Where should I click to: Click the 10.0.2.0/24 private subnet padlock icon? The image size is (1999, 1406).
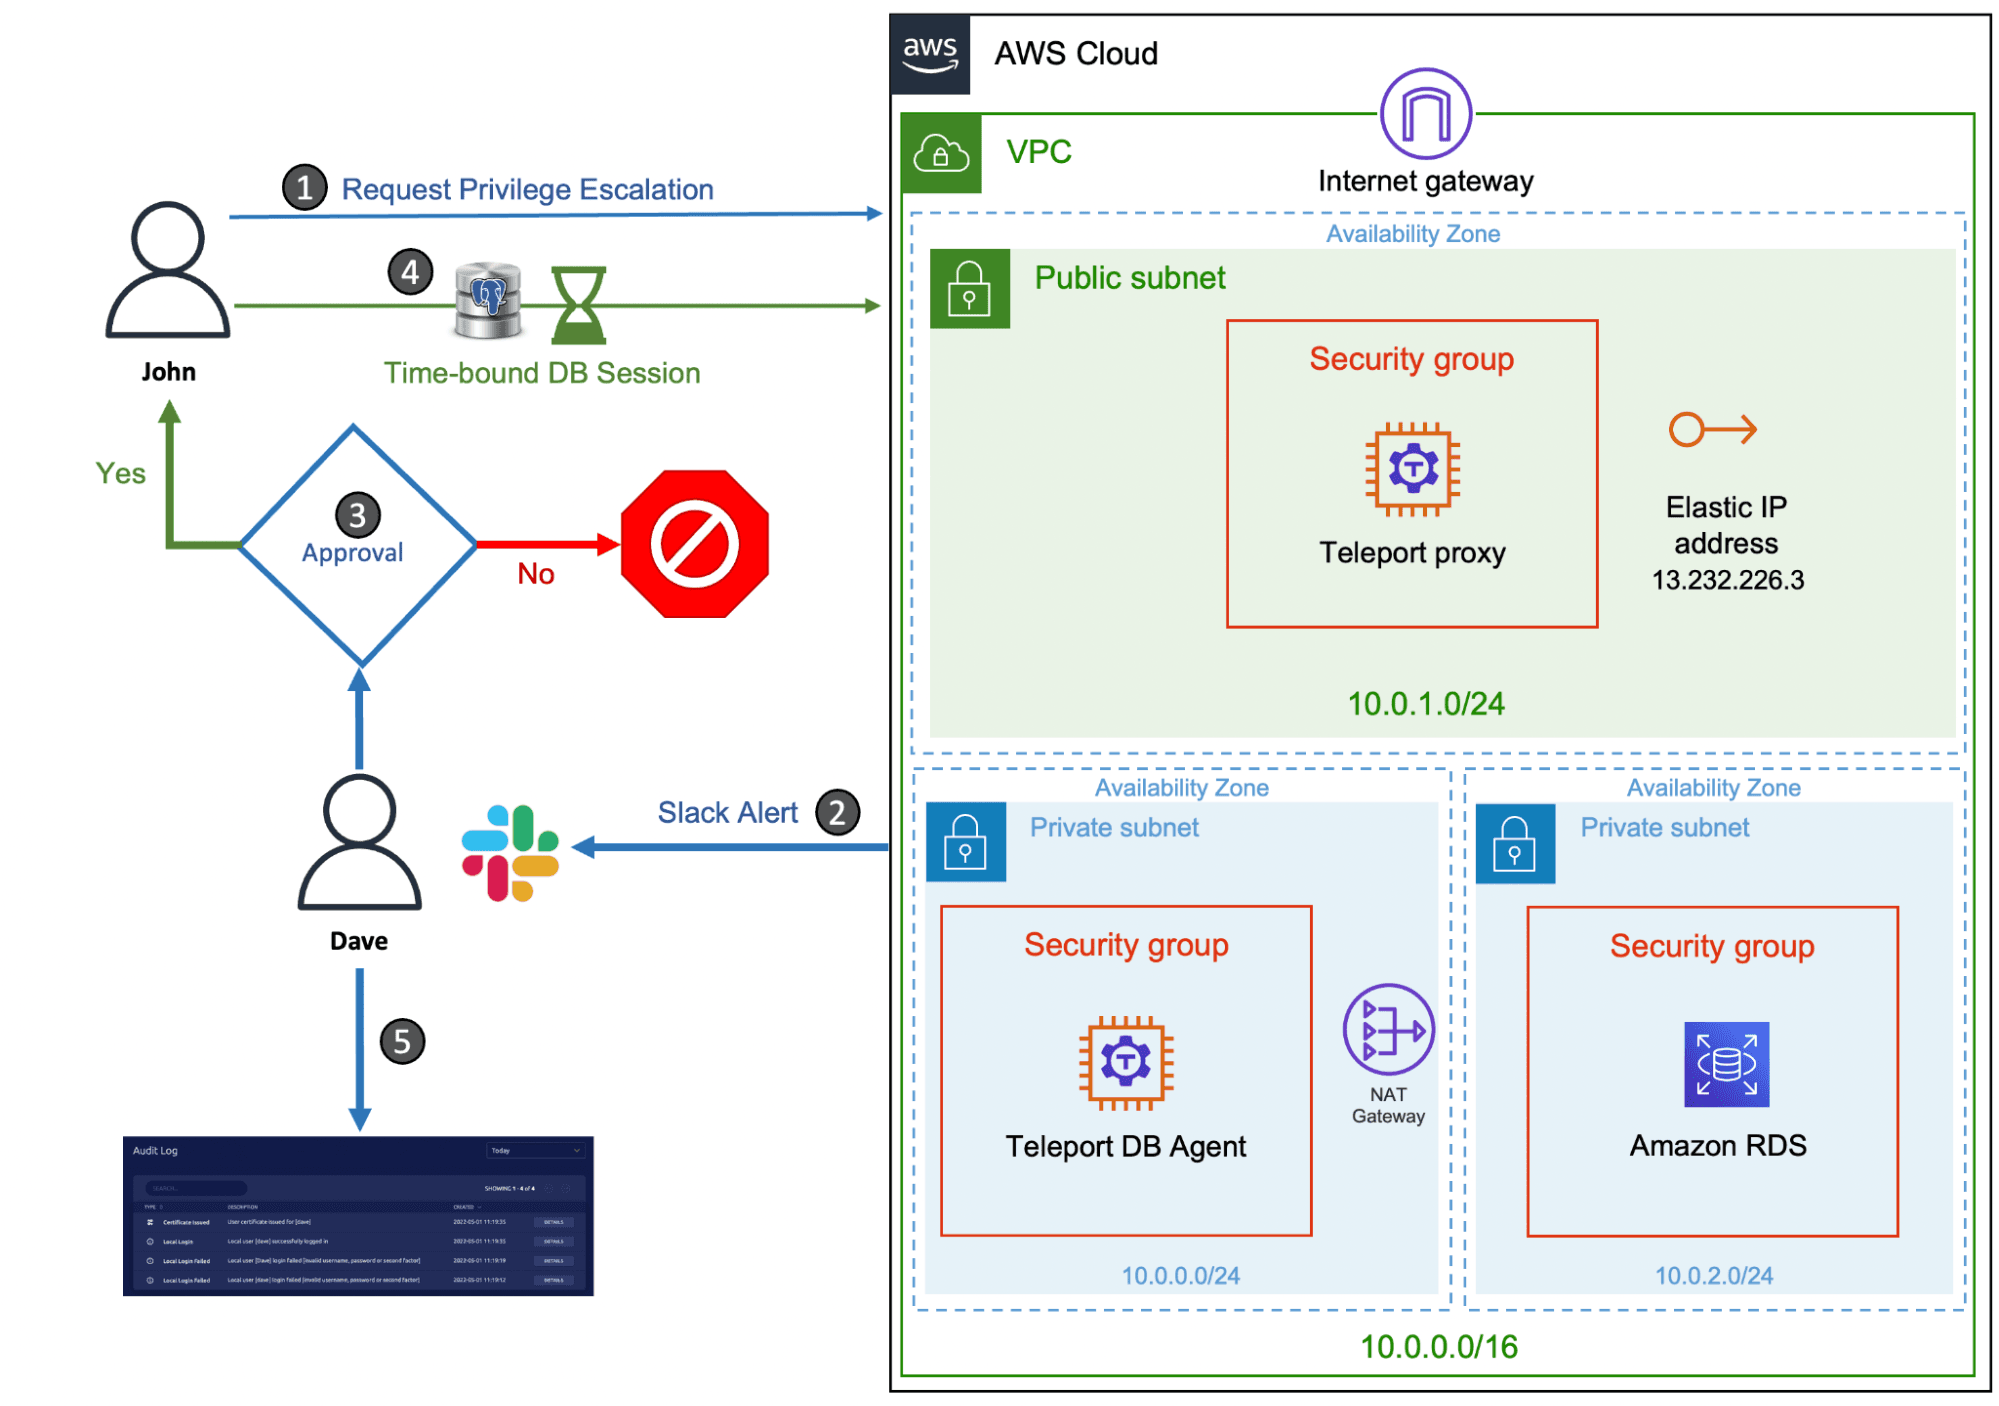tap(1515, 842)
